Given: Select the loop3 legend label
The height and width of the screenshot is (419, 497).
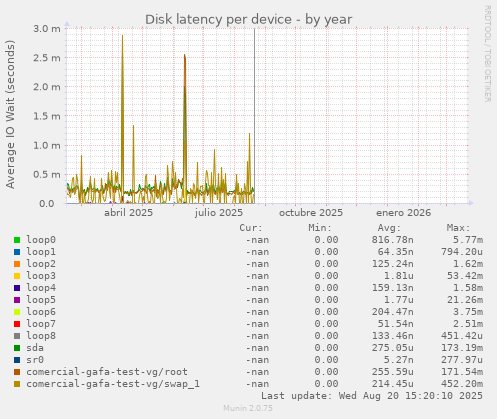Looking at the screenshot, I should pos(41,276).
